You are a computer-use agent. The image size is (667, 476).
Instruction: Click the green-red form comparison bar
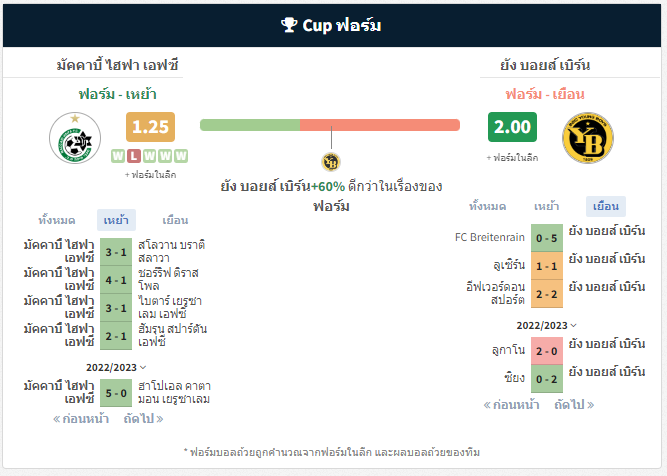click(x=330, y=125)
